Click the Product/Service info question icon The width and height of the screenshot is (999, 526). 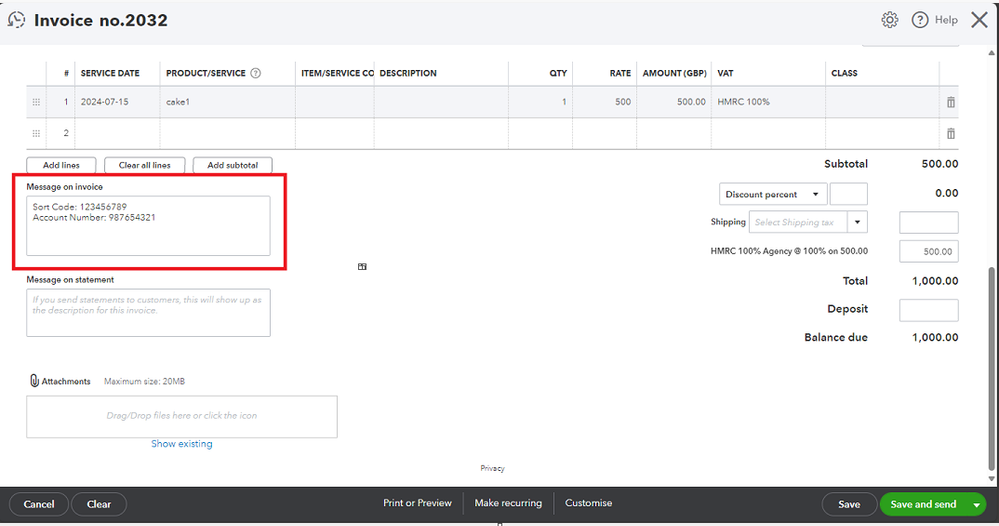(255, 73)
